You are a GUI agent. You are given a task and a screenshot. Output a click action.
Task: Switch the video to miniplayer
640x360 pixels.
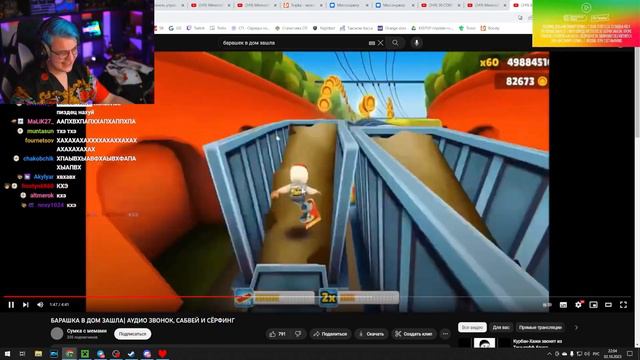(x=593, y=304)
